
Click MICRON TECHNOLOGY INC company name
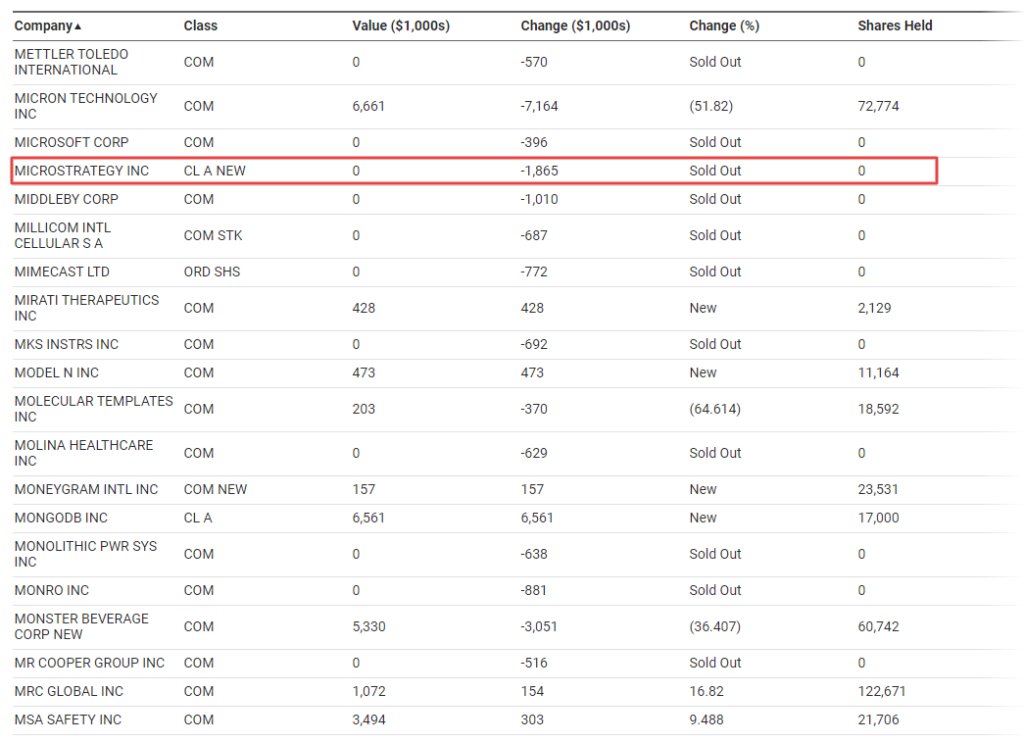click(86, 106)
